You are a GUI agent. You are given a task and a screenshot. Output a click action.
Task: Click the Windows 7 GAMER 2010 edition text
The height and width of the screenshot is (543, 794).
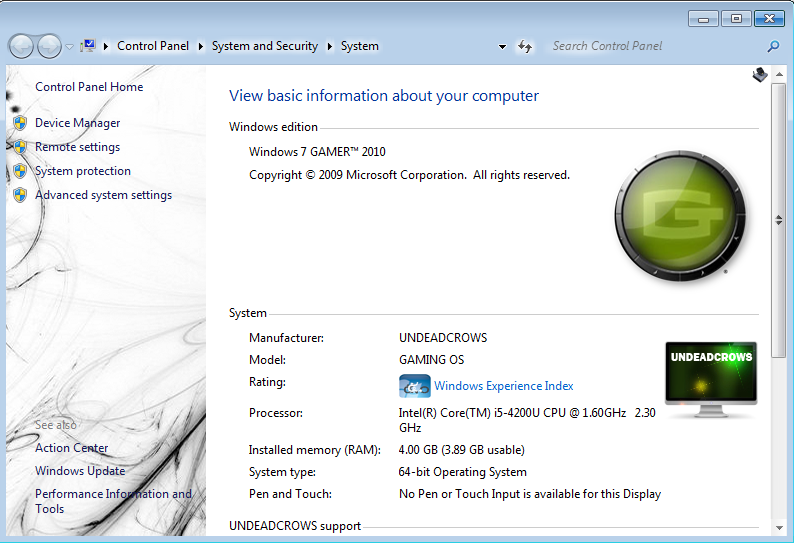[317, 152]
